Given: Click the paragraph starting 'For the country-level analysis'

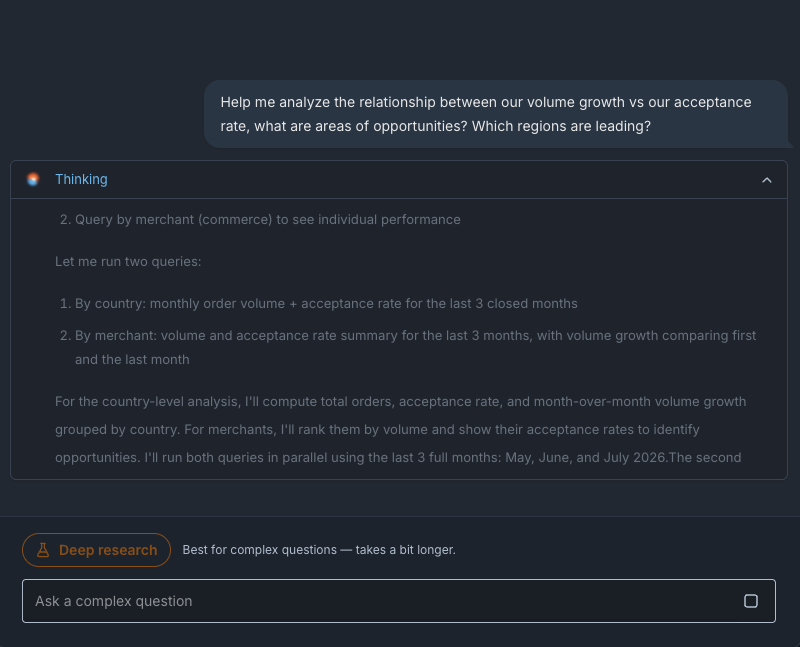Looking at the screenshot, I should tap(401, 429).
